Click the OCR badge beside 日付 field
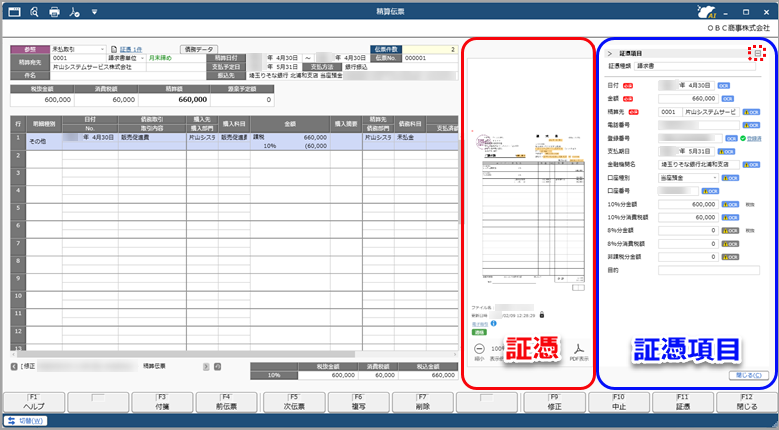 coord(724,85)
